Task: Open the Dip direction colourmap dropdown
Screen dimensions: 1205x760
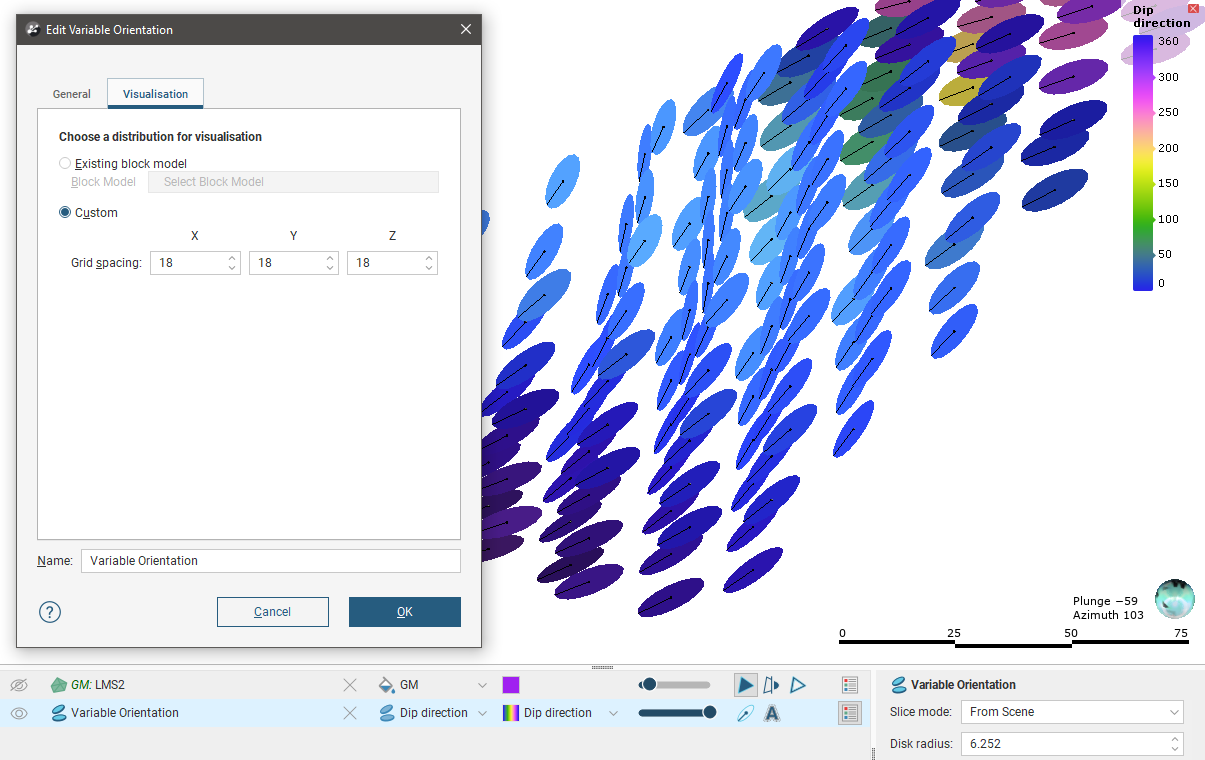Action: point(613,713)
